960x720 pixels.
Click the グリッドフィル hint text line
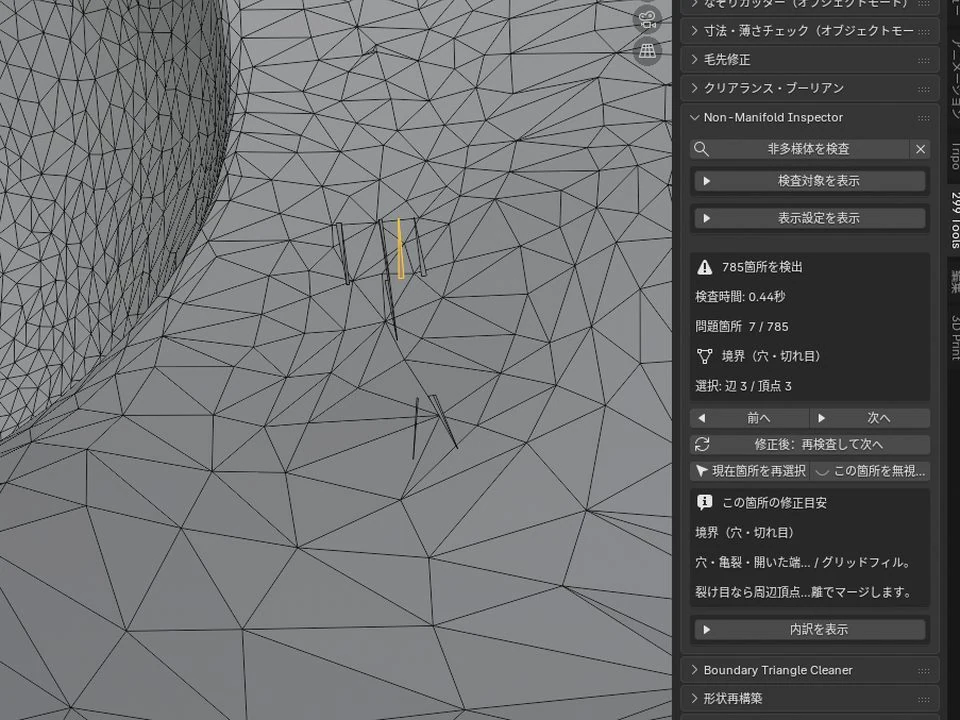tap(803, 562)
